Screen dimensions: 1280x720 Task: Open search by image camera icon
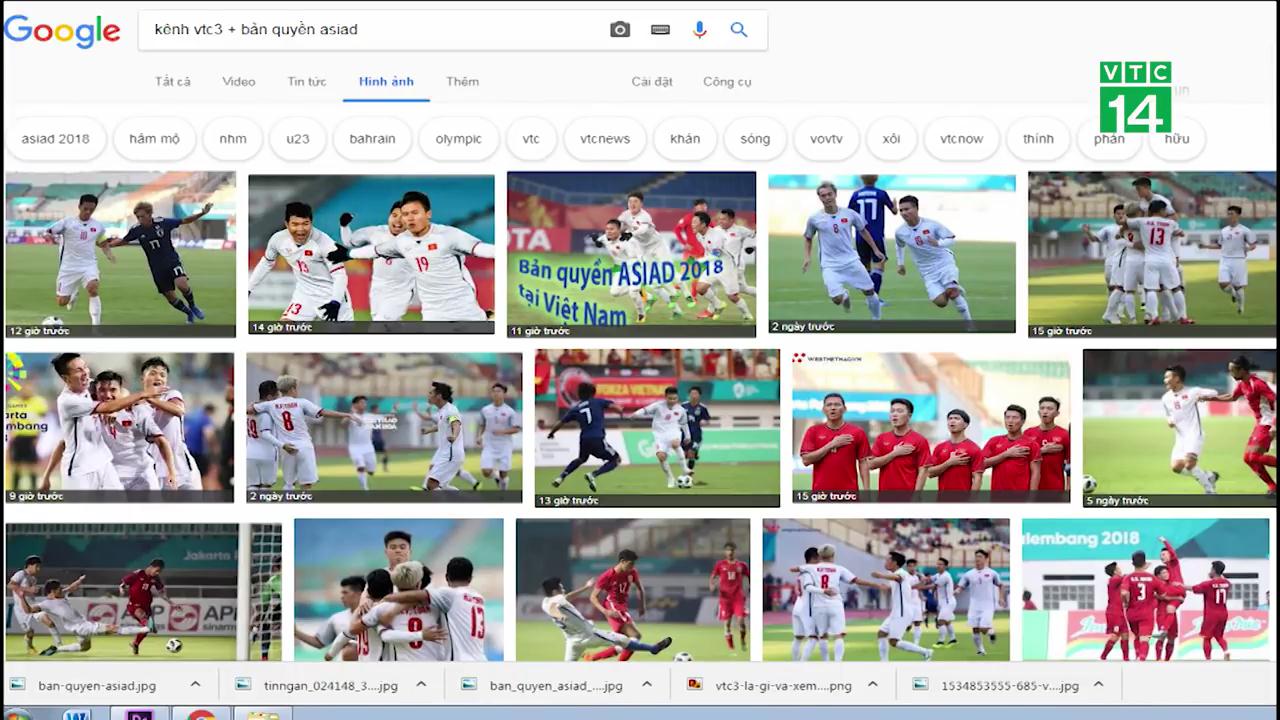point(620,30)
